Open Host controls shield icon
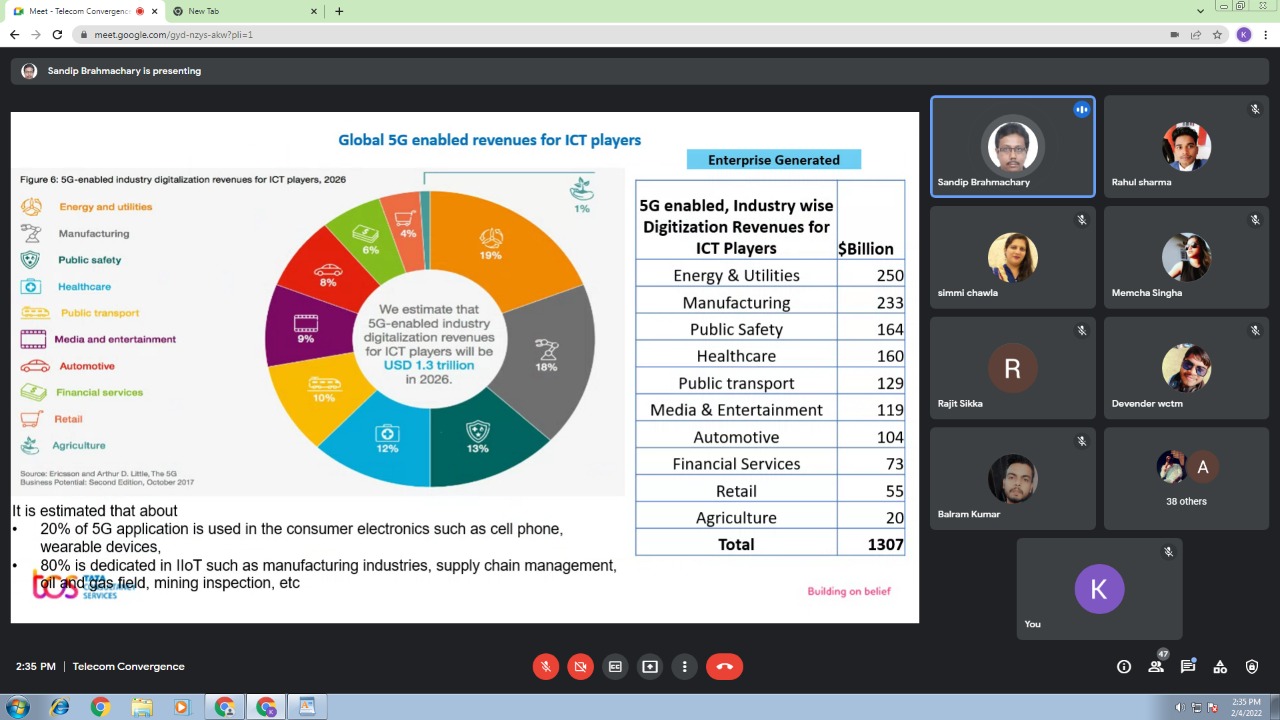Screen dimensions: 1280x720 (1252, 667)
